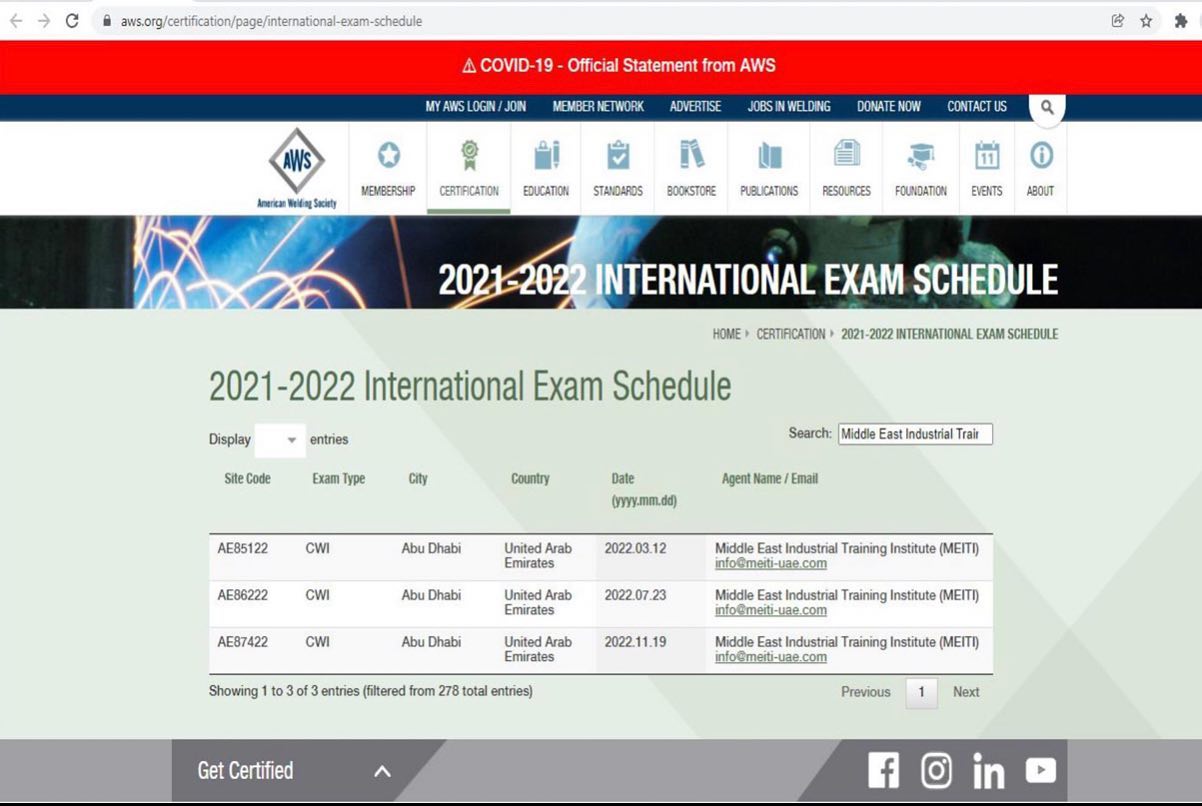The width and height of the screenshot is (1202, 806).
Task: Click the Showing 1 to 3 entries text
Action: point(371,691)
